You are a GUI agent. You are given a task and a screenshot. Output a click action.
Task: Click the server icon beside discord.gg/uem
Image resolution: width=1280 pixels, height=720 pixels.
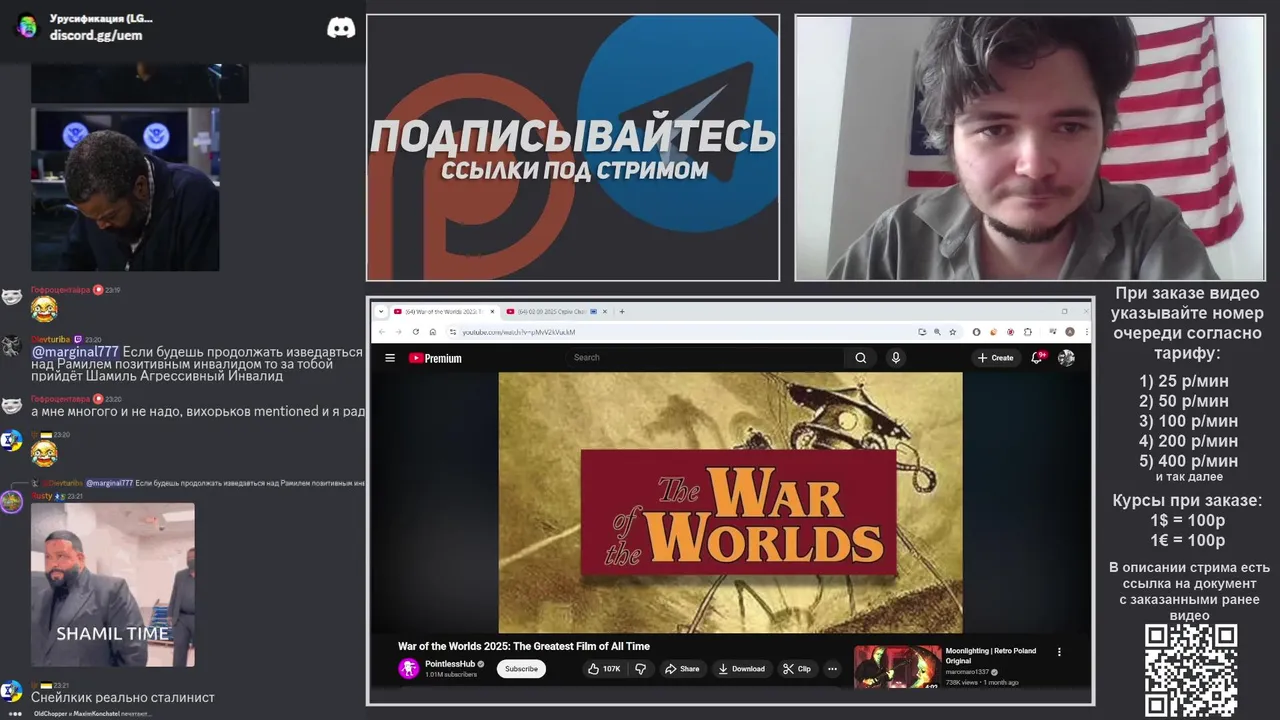coord(27,27)
